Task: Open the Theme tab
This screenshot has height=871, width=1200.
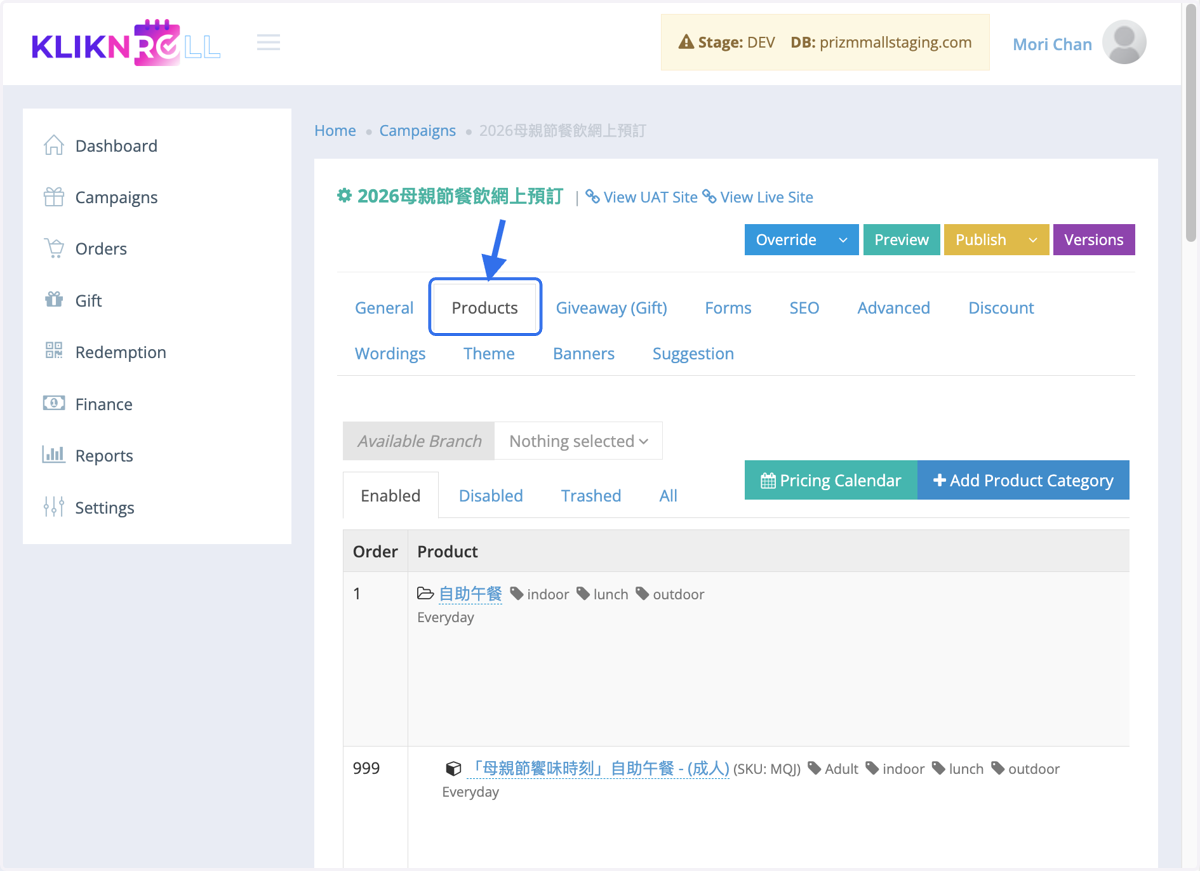Action: [489, 353]
